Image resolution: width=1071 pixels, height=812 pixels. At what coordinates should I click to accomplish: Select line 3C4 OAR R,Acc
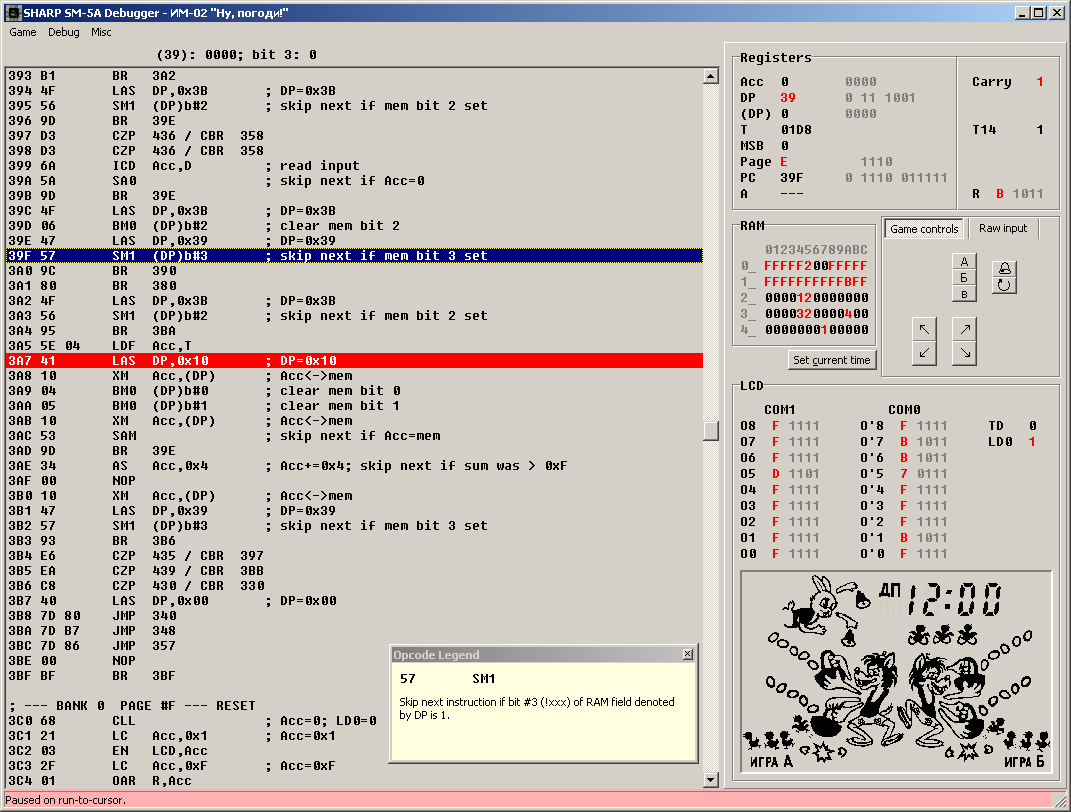pyautogui.click(x=354, y=781)
